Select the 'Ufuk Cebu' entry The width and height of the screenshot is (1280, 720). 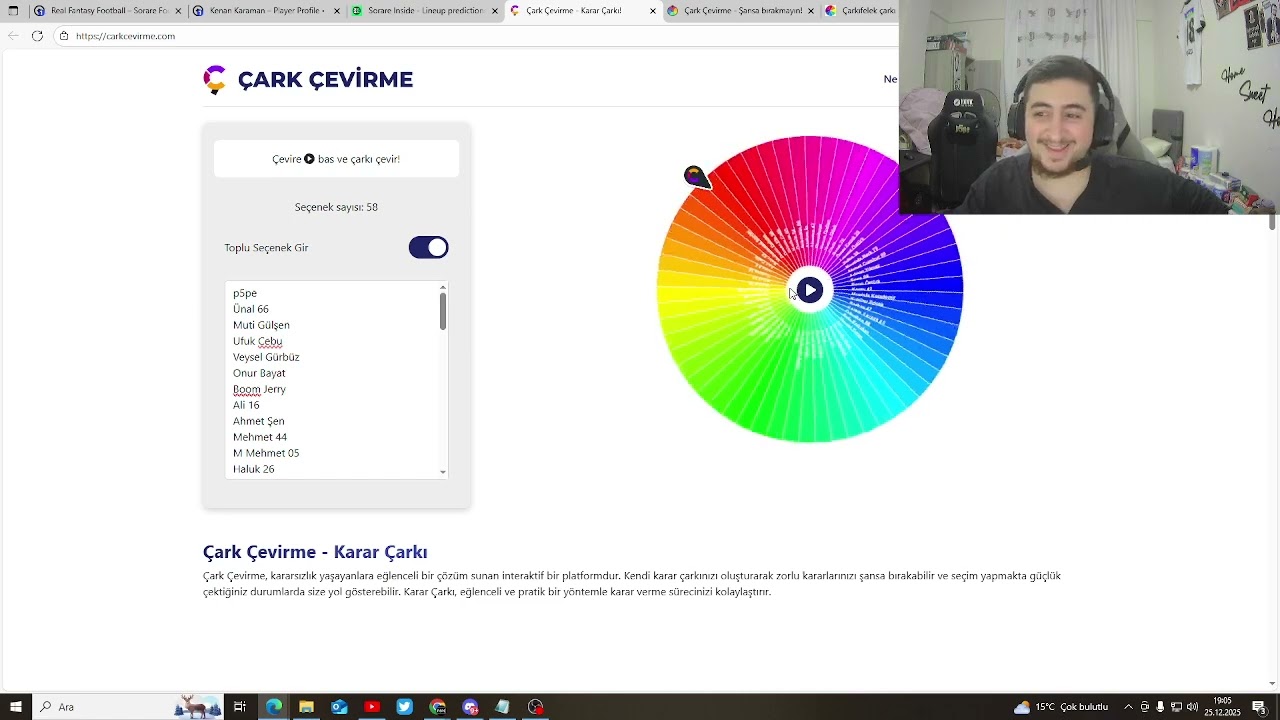click(257, 341)
